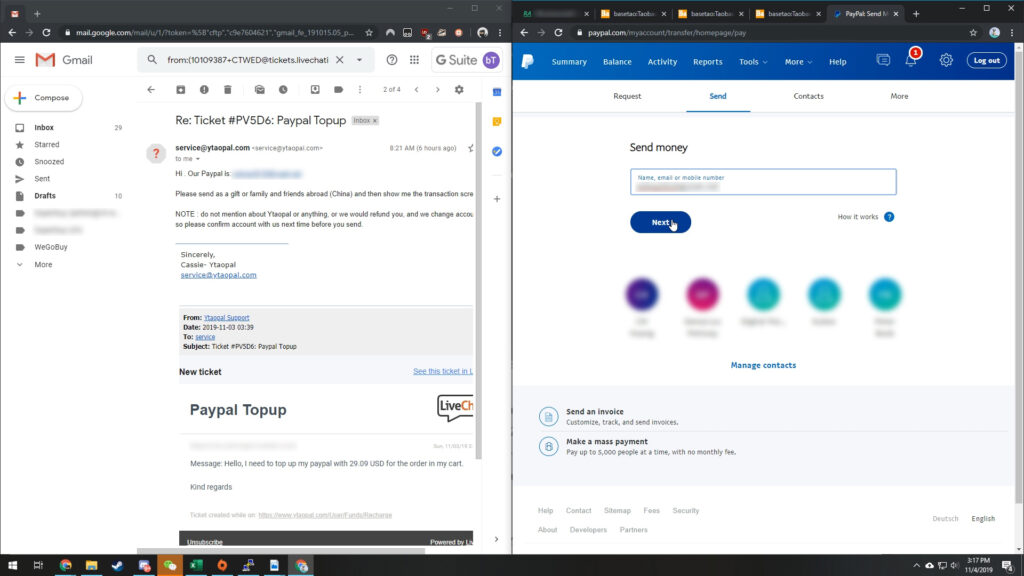Switch to the Contacts tab
Viewport: 1024px width, 576px height.
[x=808, y=96]
